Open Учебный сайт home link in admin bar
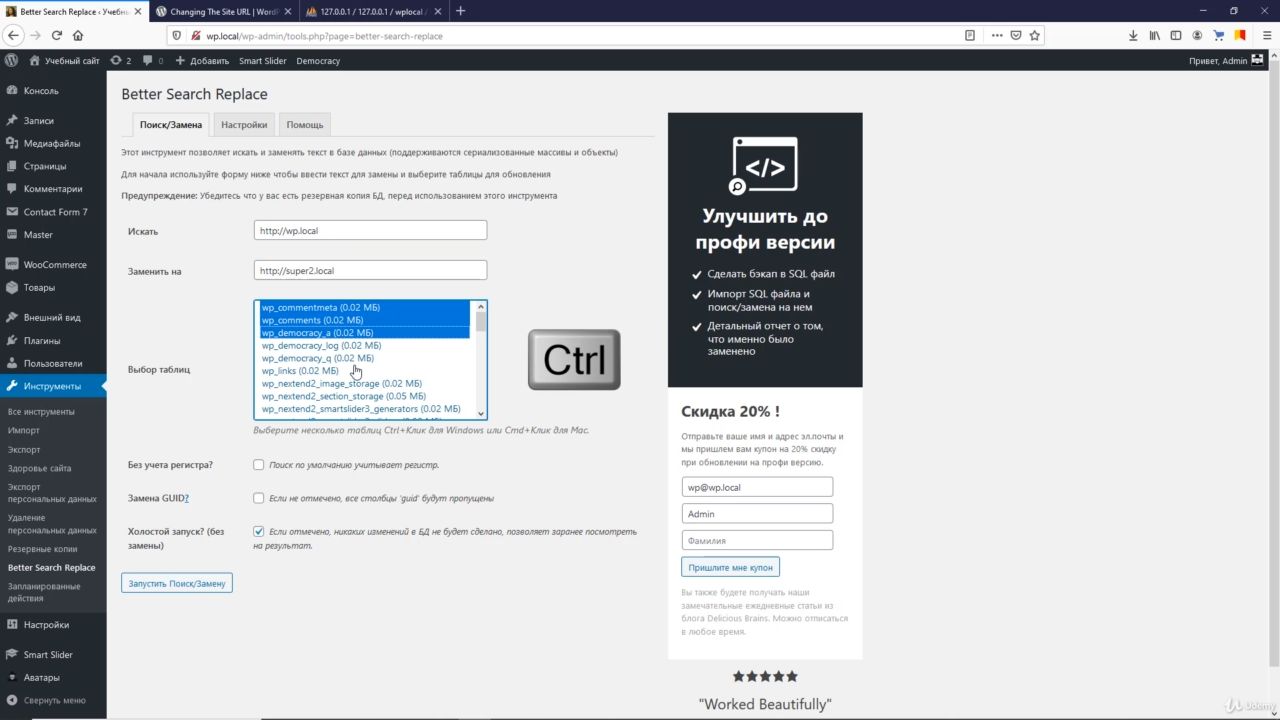 pyautogui.click(x=65, y=61)
